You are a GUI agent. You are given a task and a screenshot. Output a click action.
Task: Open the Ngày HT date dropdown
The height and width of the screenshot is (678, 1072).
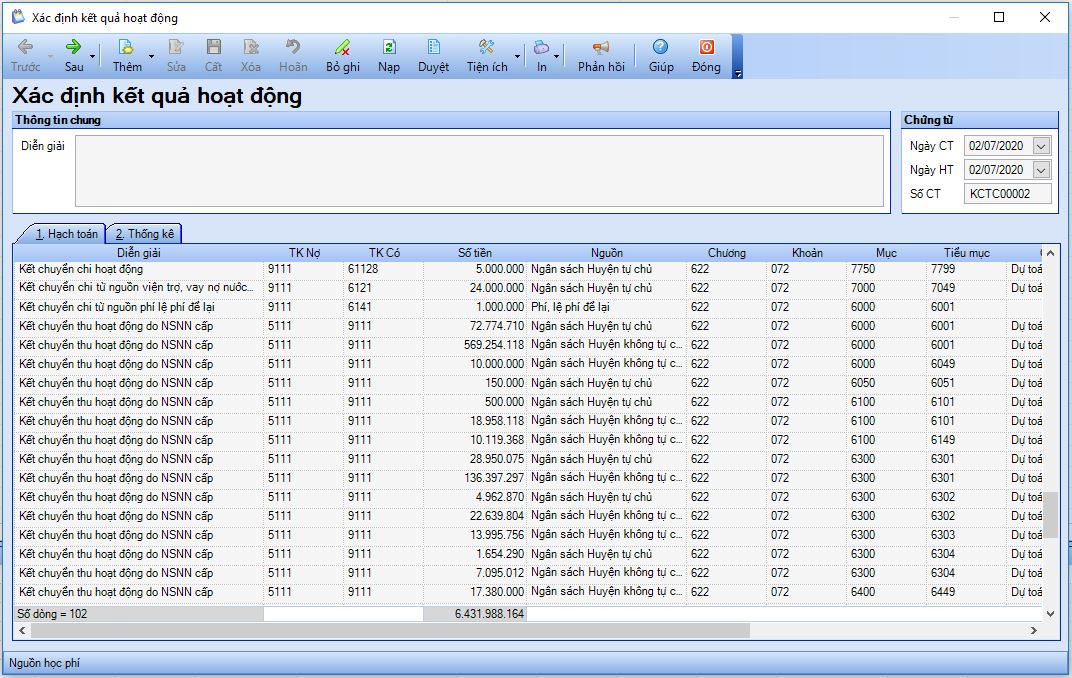(1041, 170)
